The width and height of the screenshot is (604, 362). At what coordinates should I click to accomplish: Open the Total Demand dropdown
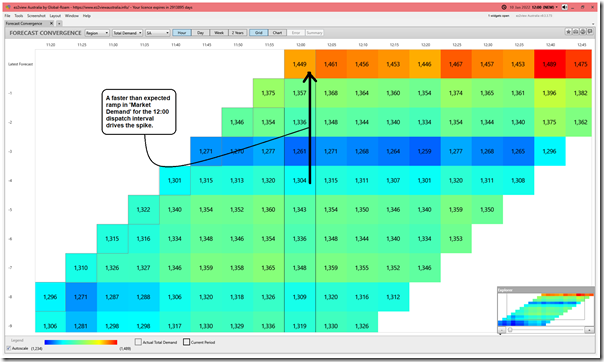click(x=128, y=33)
